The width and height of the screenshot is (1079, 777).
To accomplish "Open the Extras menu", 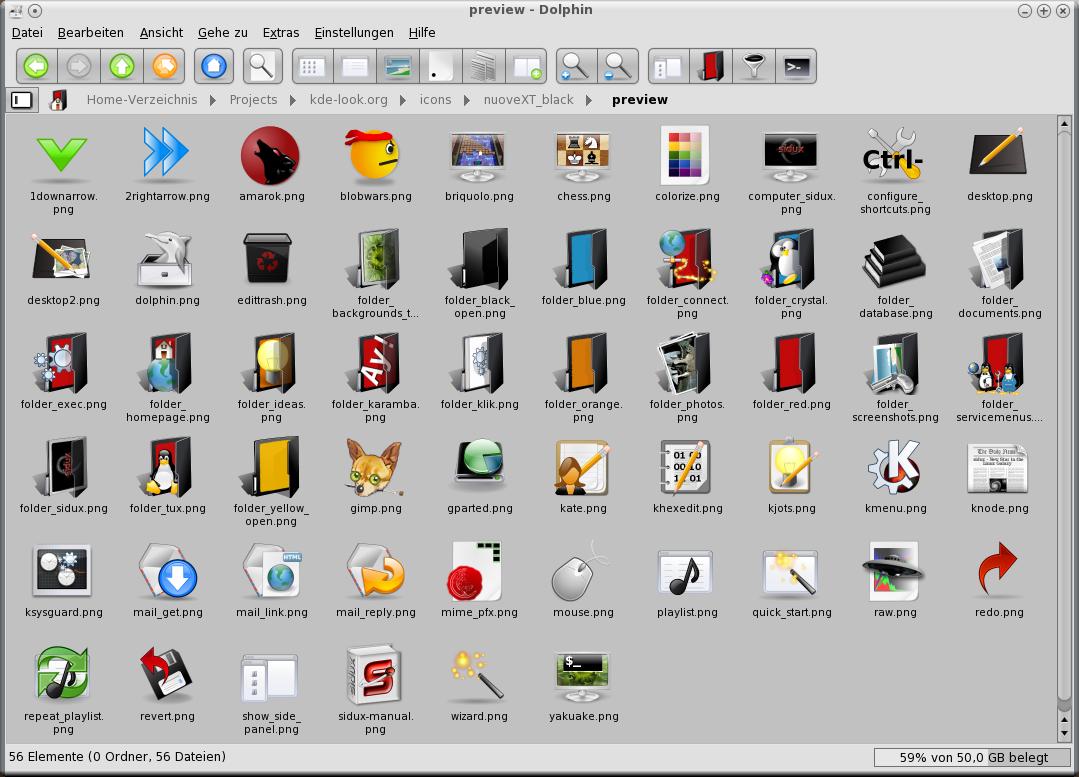I will click(x=281, y=32).
